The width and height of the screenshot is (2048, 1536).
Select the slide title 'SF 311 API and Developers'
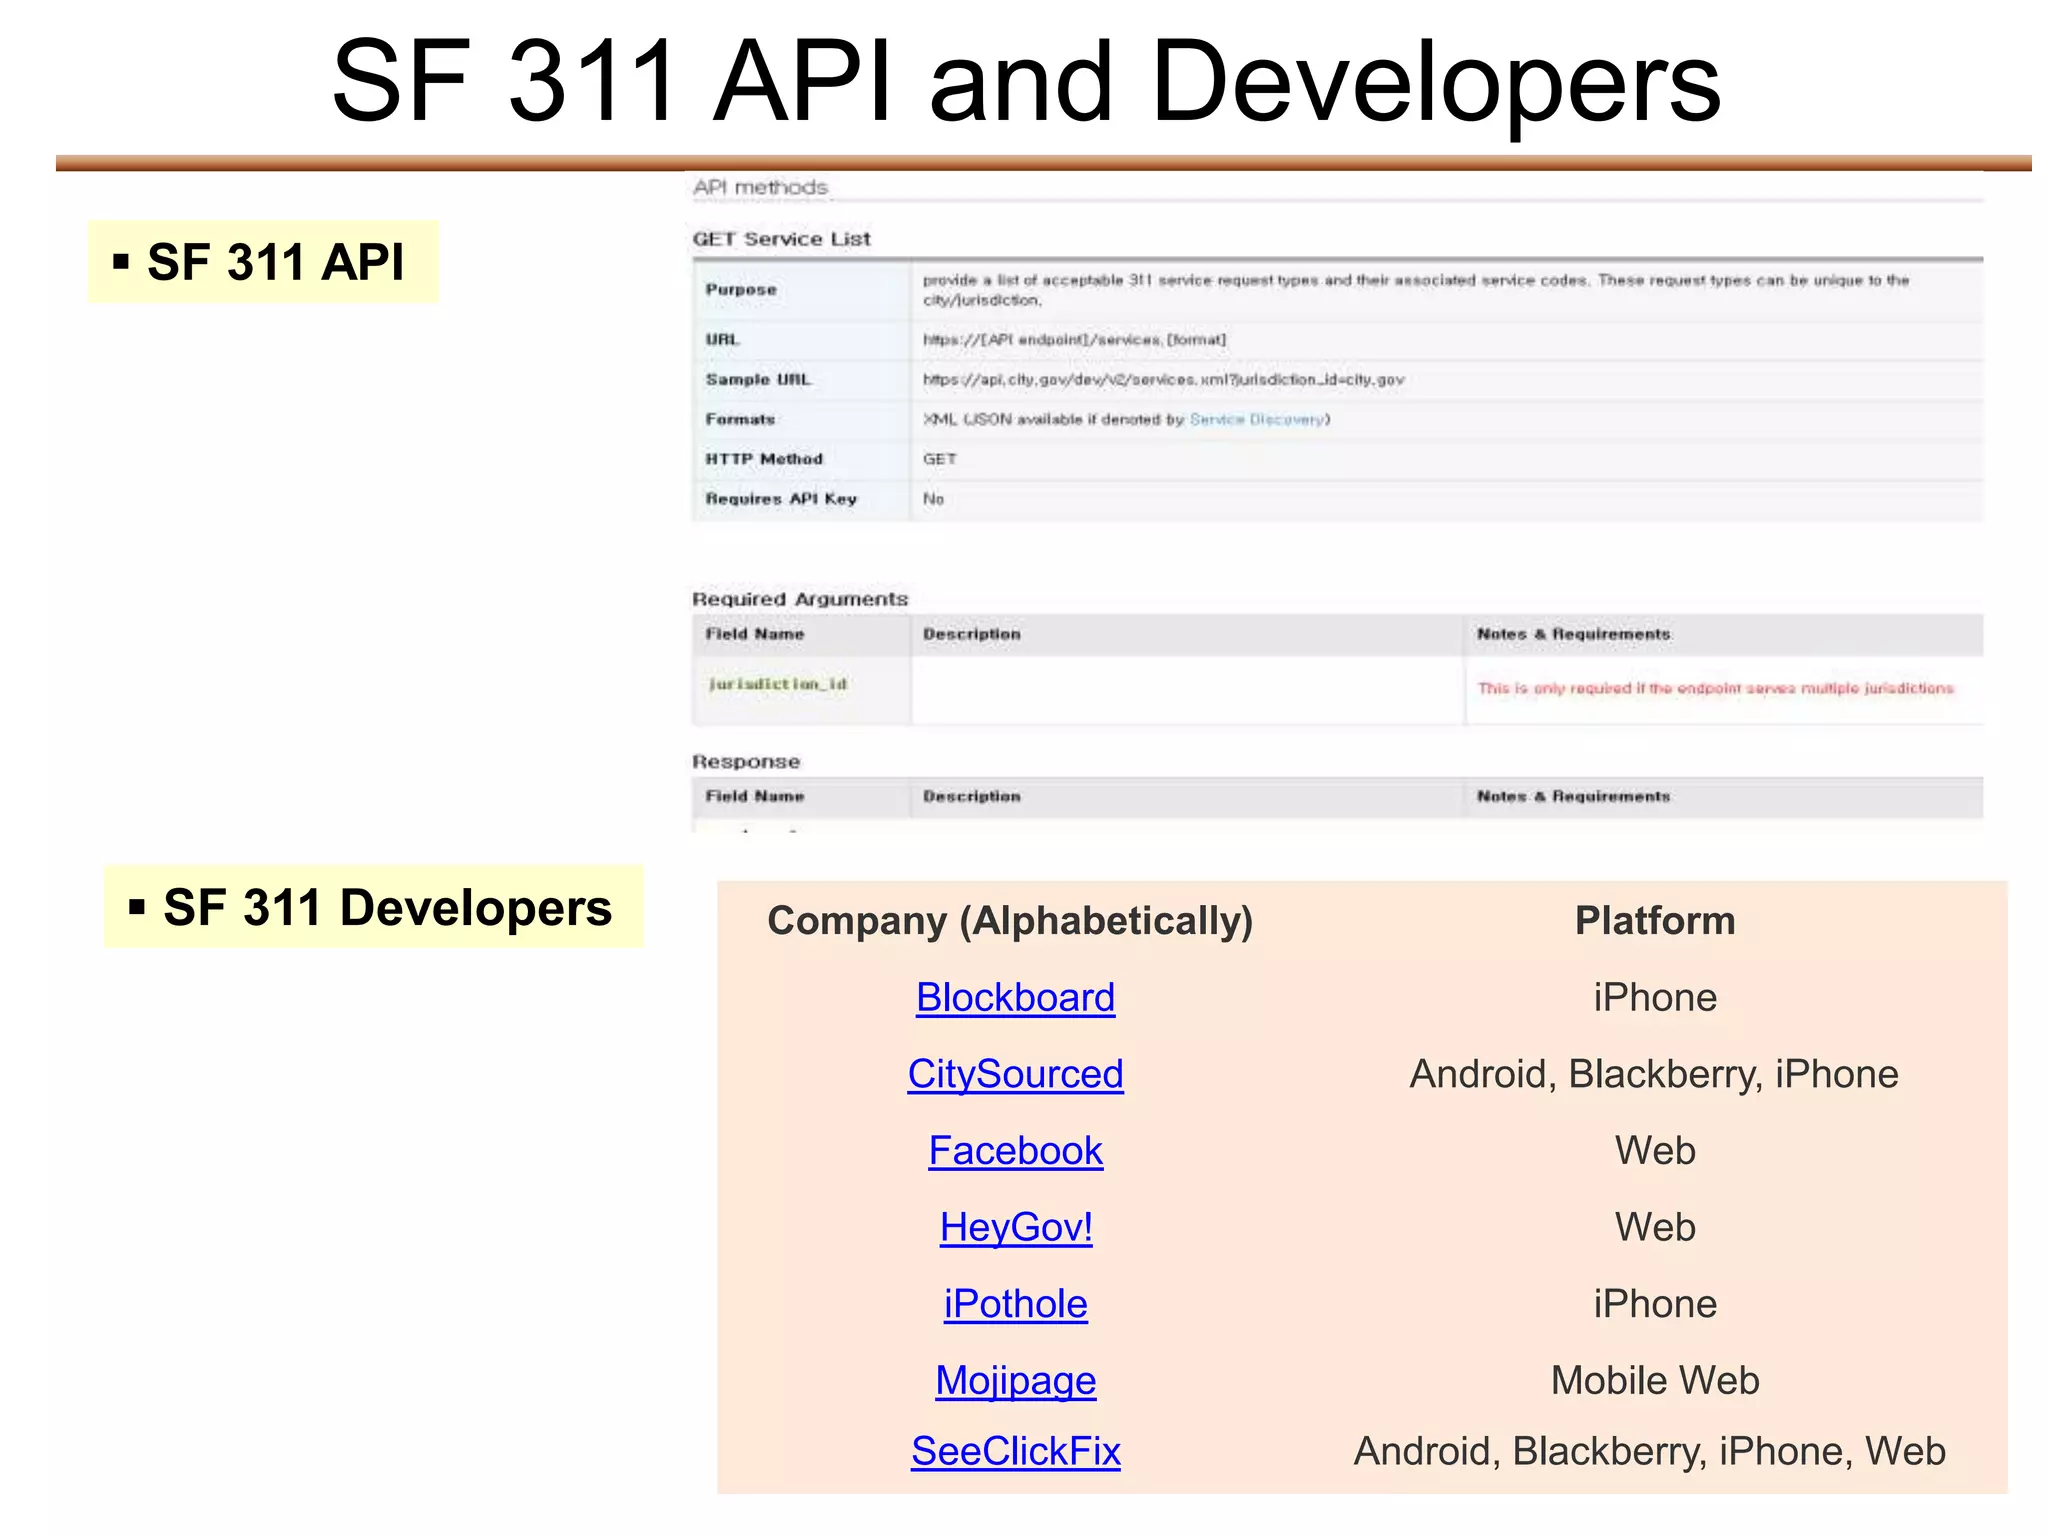[x=1026, y=82]
